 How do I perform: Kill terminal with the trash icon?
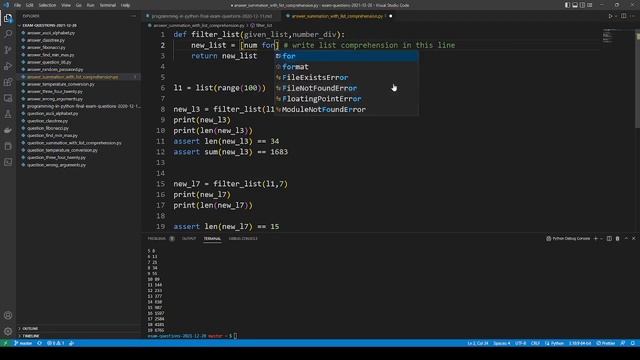(617, 238)
